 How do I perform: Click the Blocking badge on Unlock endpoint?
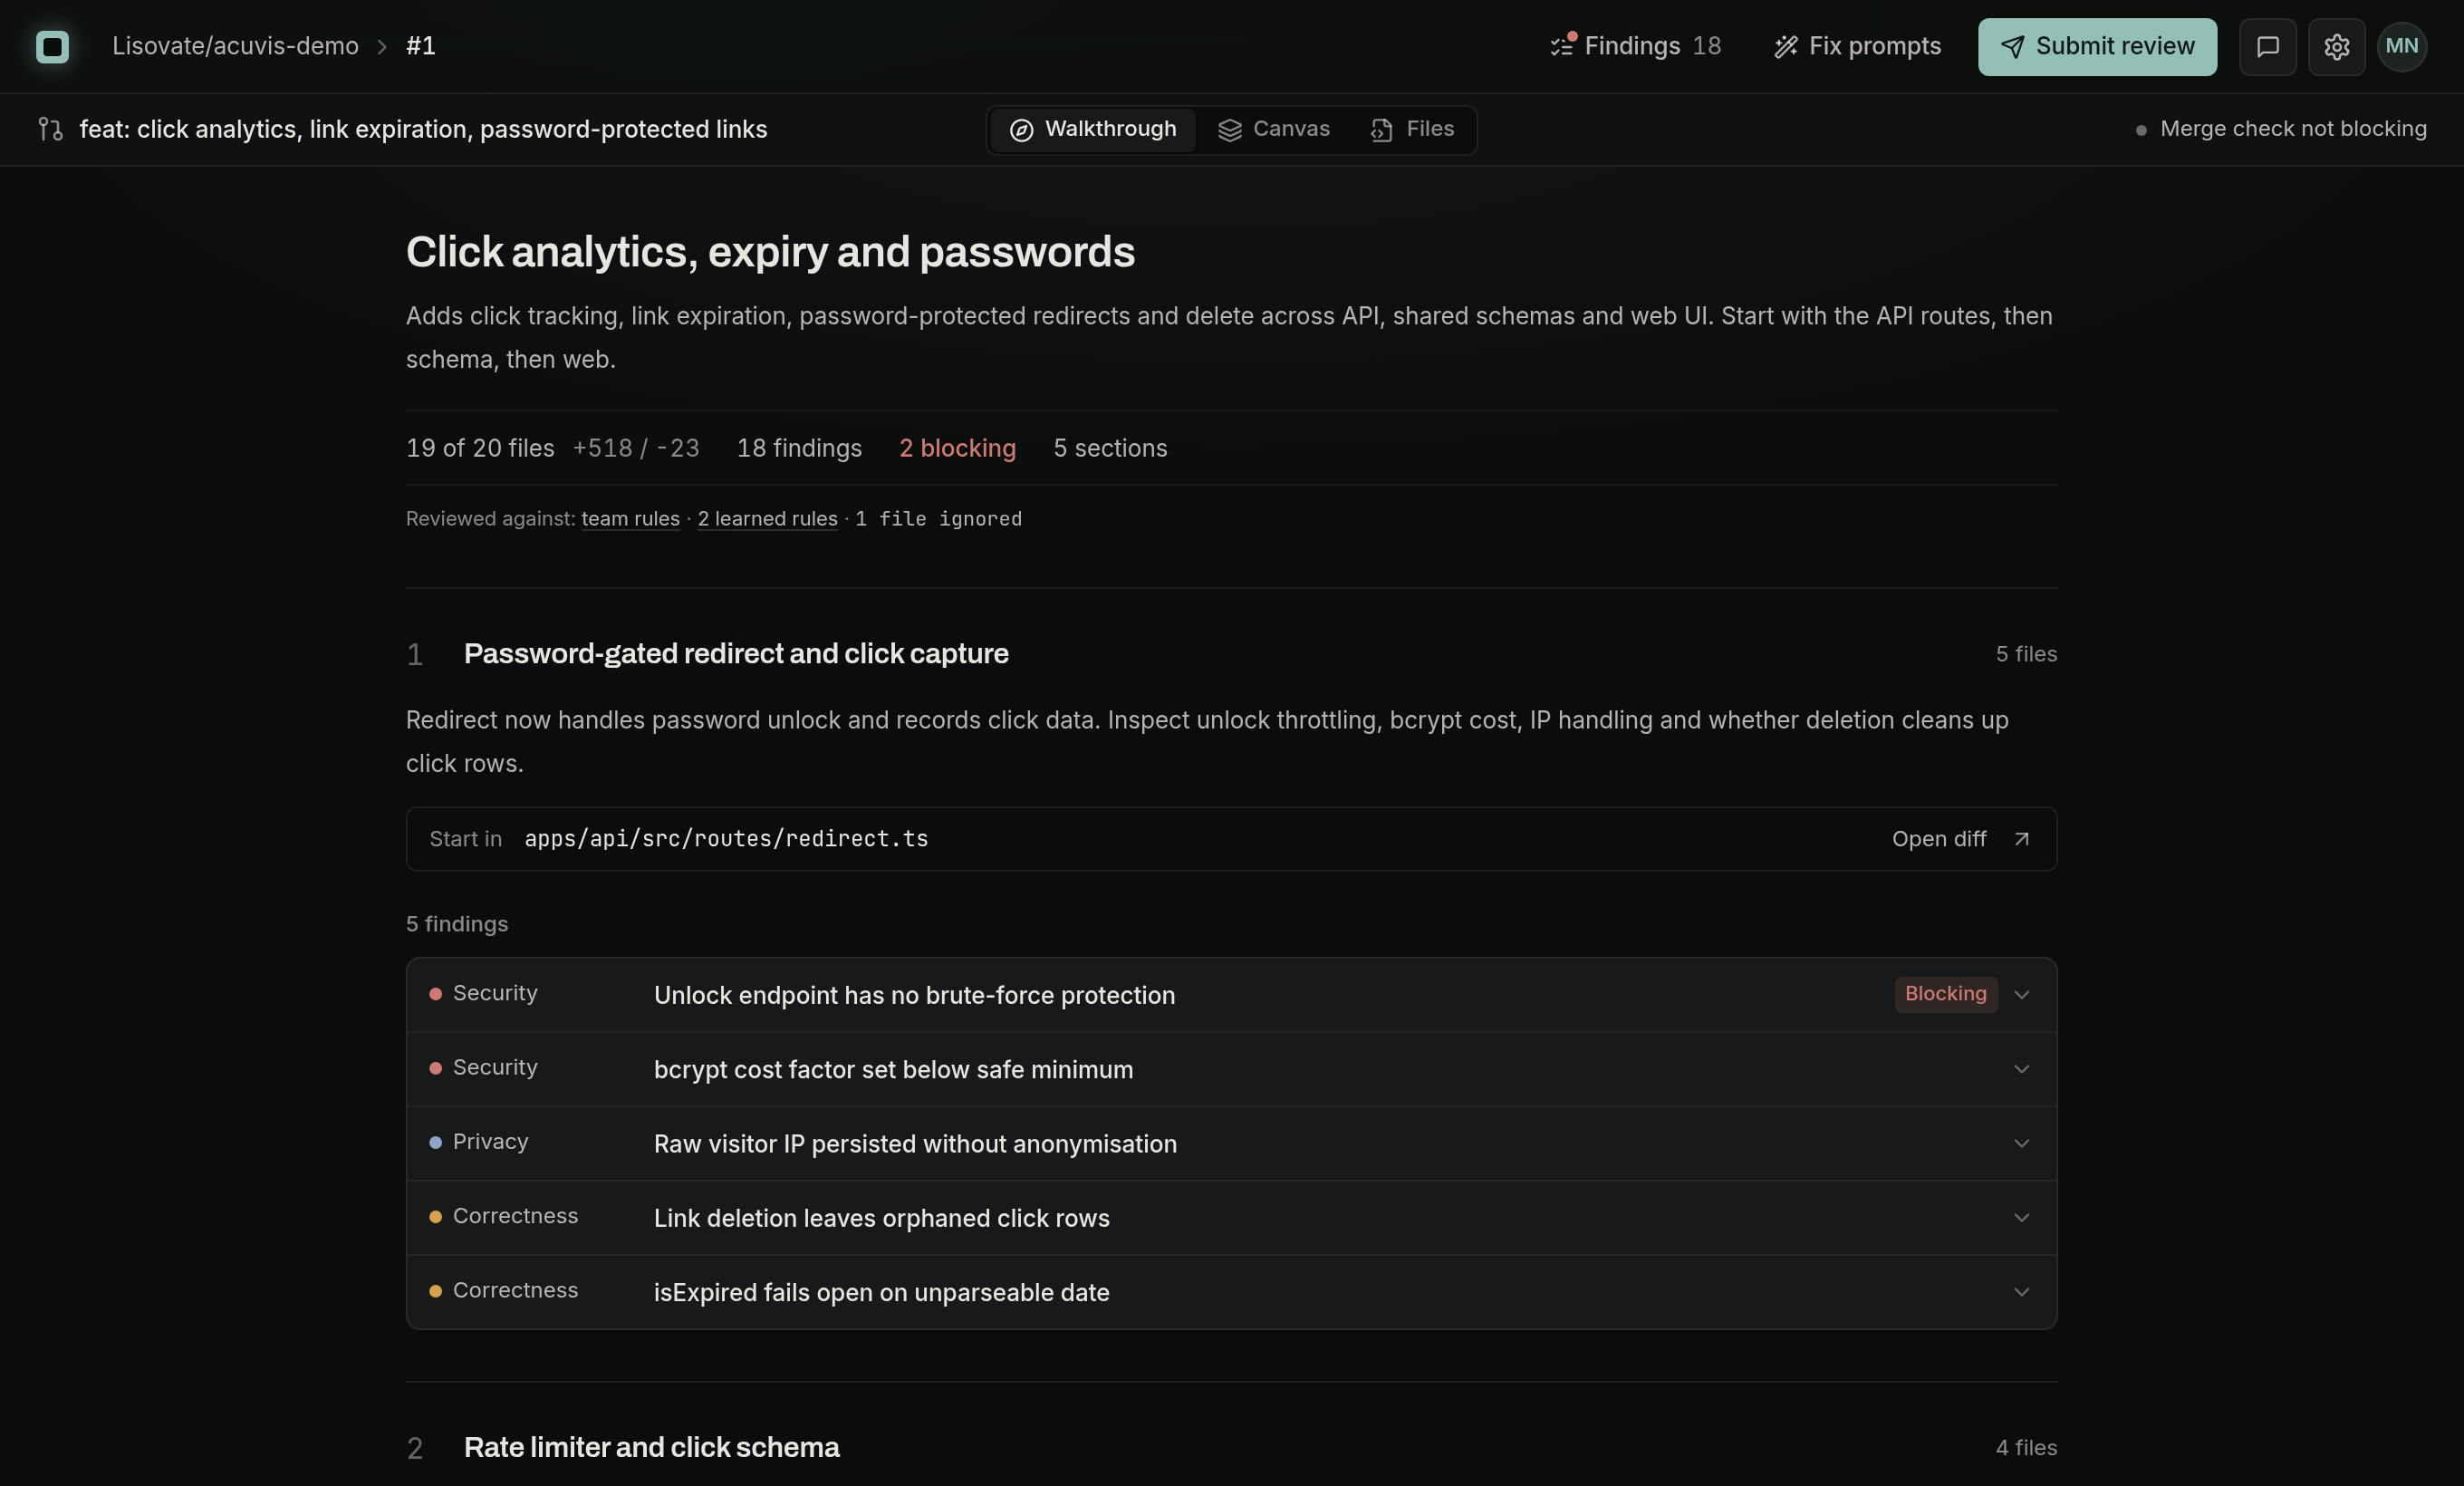[x=1945, y=994]
